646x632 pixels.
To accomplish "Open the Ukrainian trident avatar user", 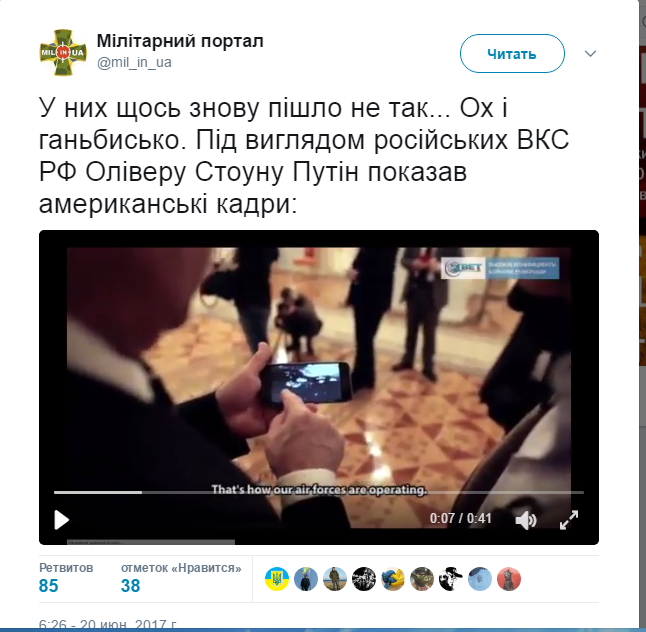I will pos(277,579).
